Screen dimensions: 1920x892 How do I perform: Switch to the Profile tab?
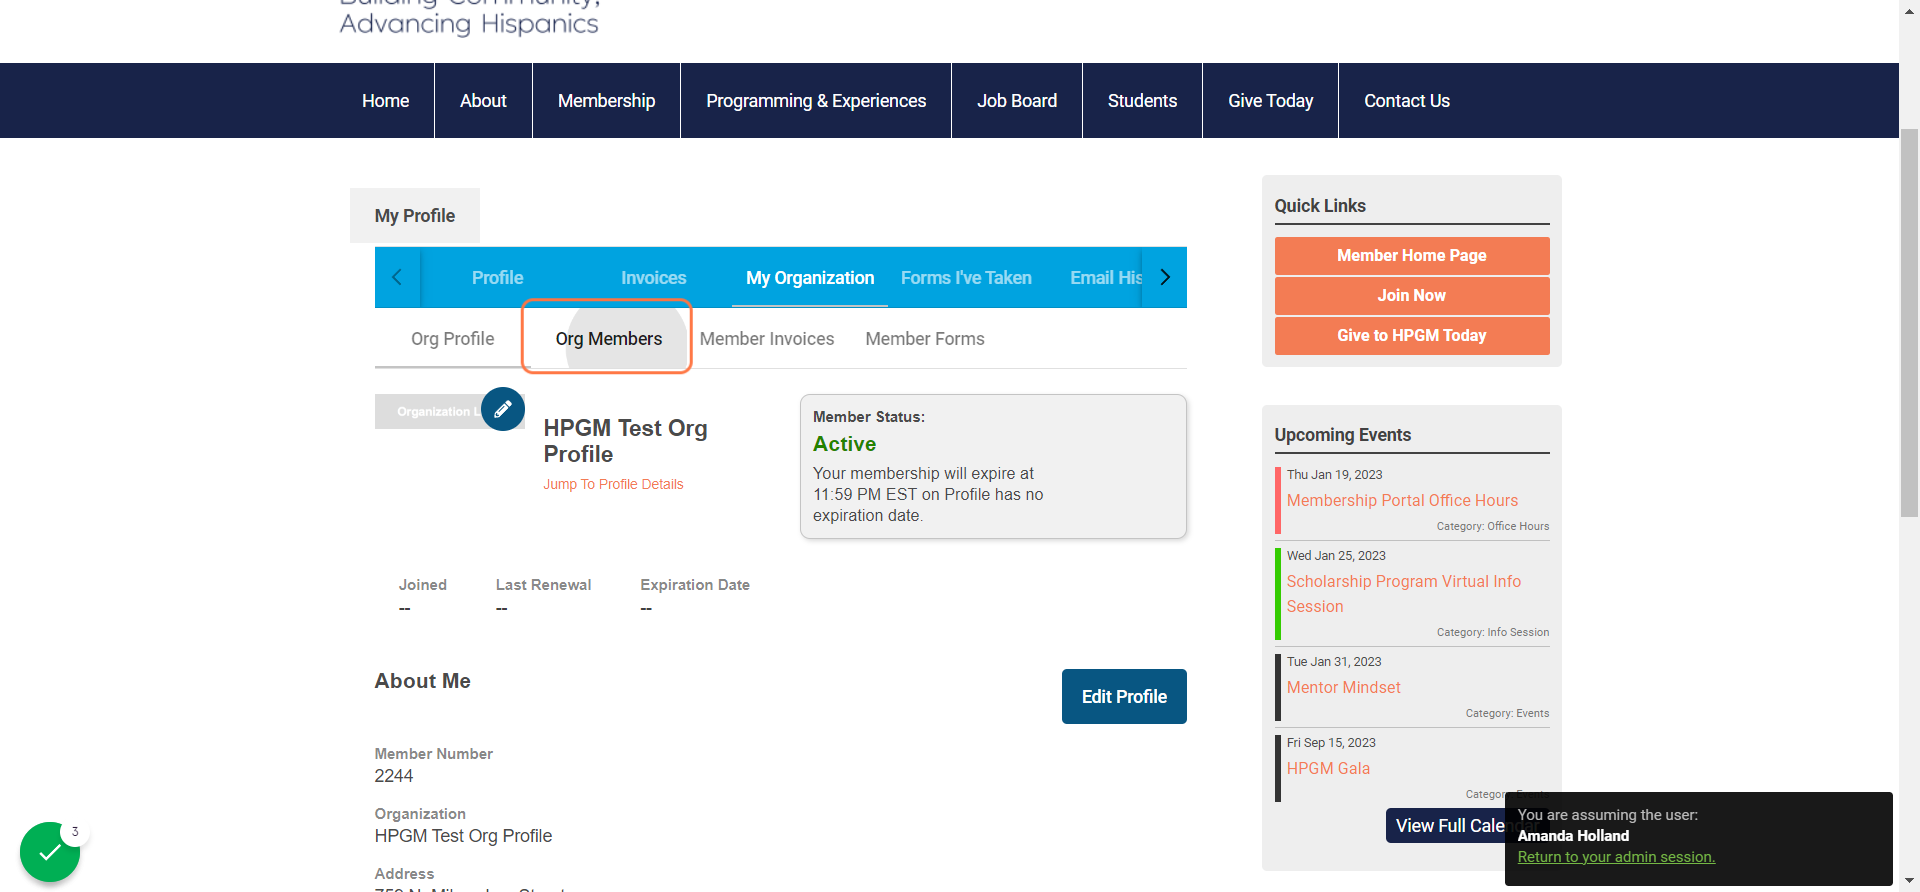[x=497, y=278]
